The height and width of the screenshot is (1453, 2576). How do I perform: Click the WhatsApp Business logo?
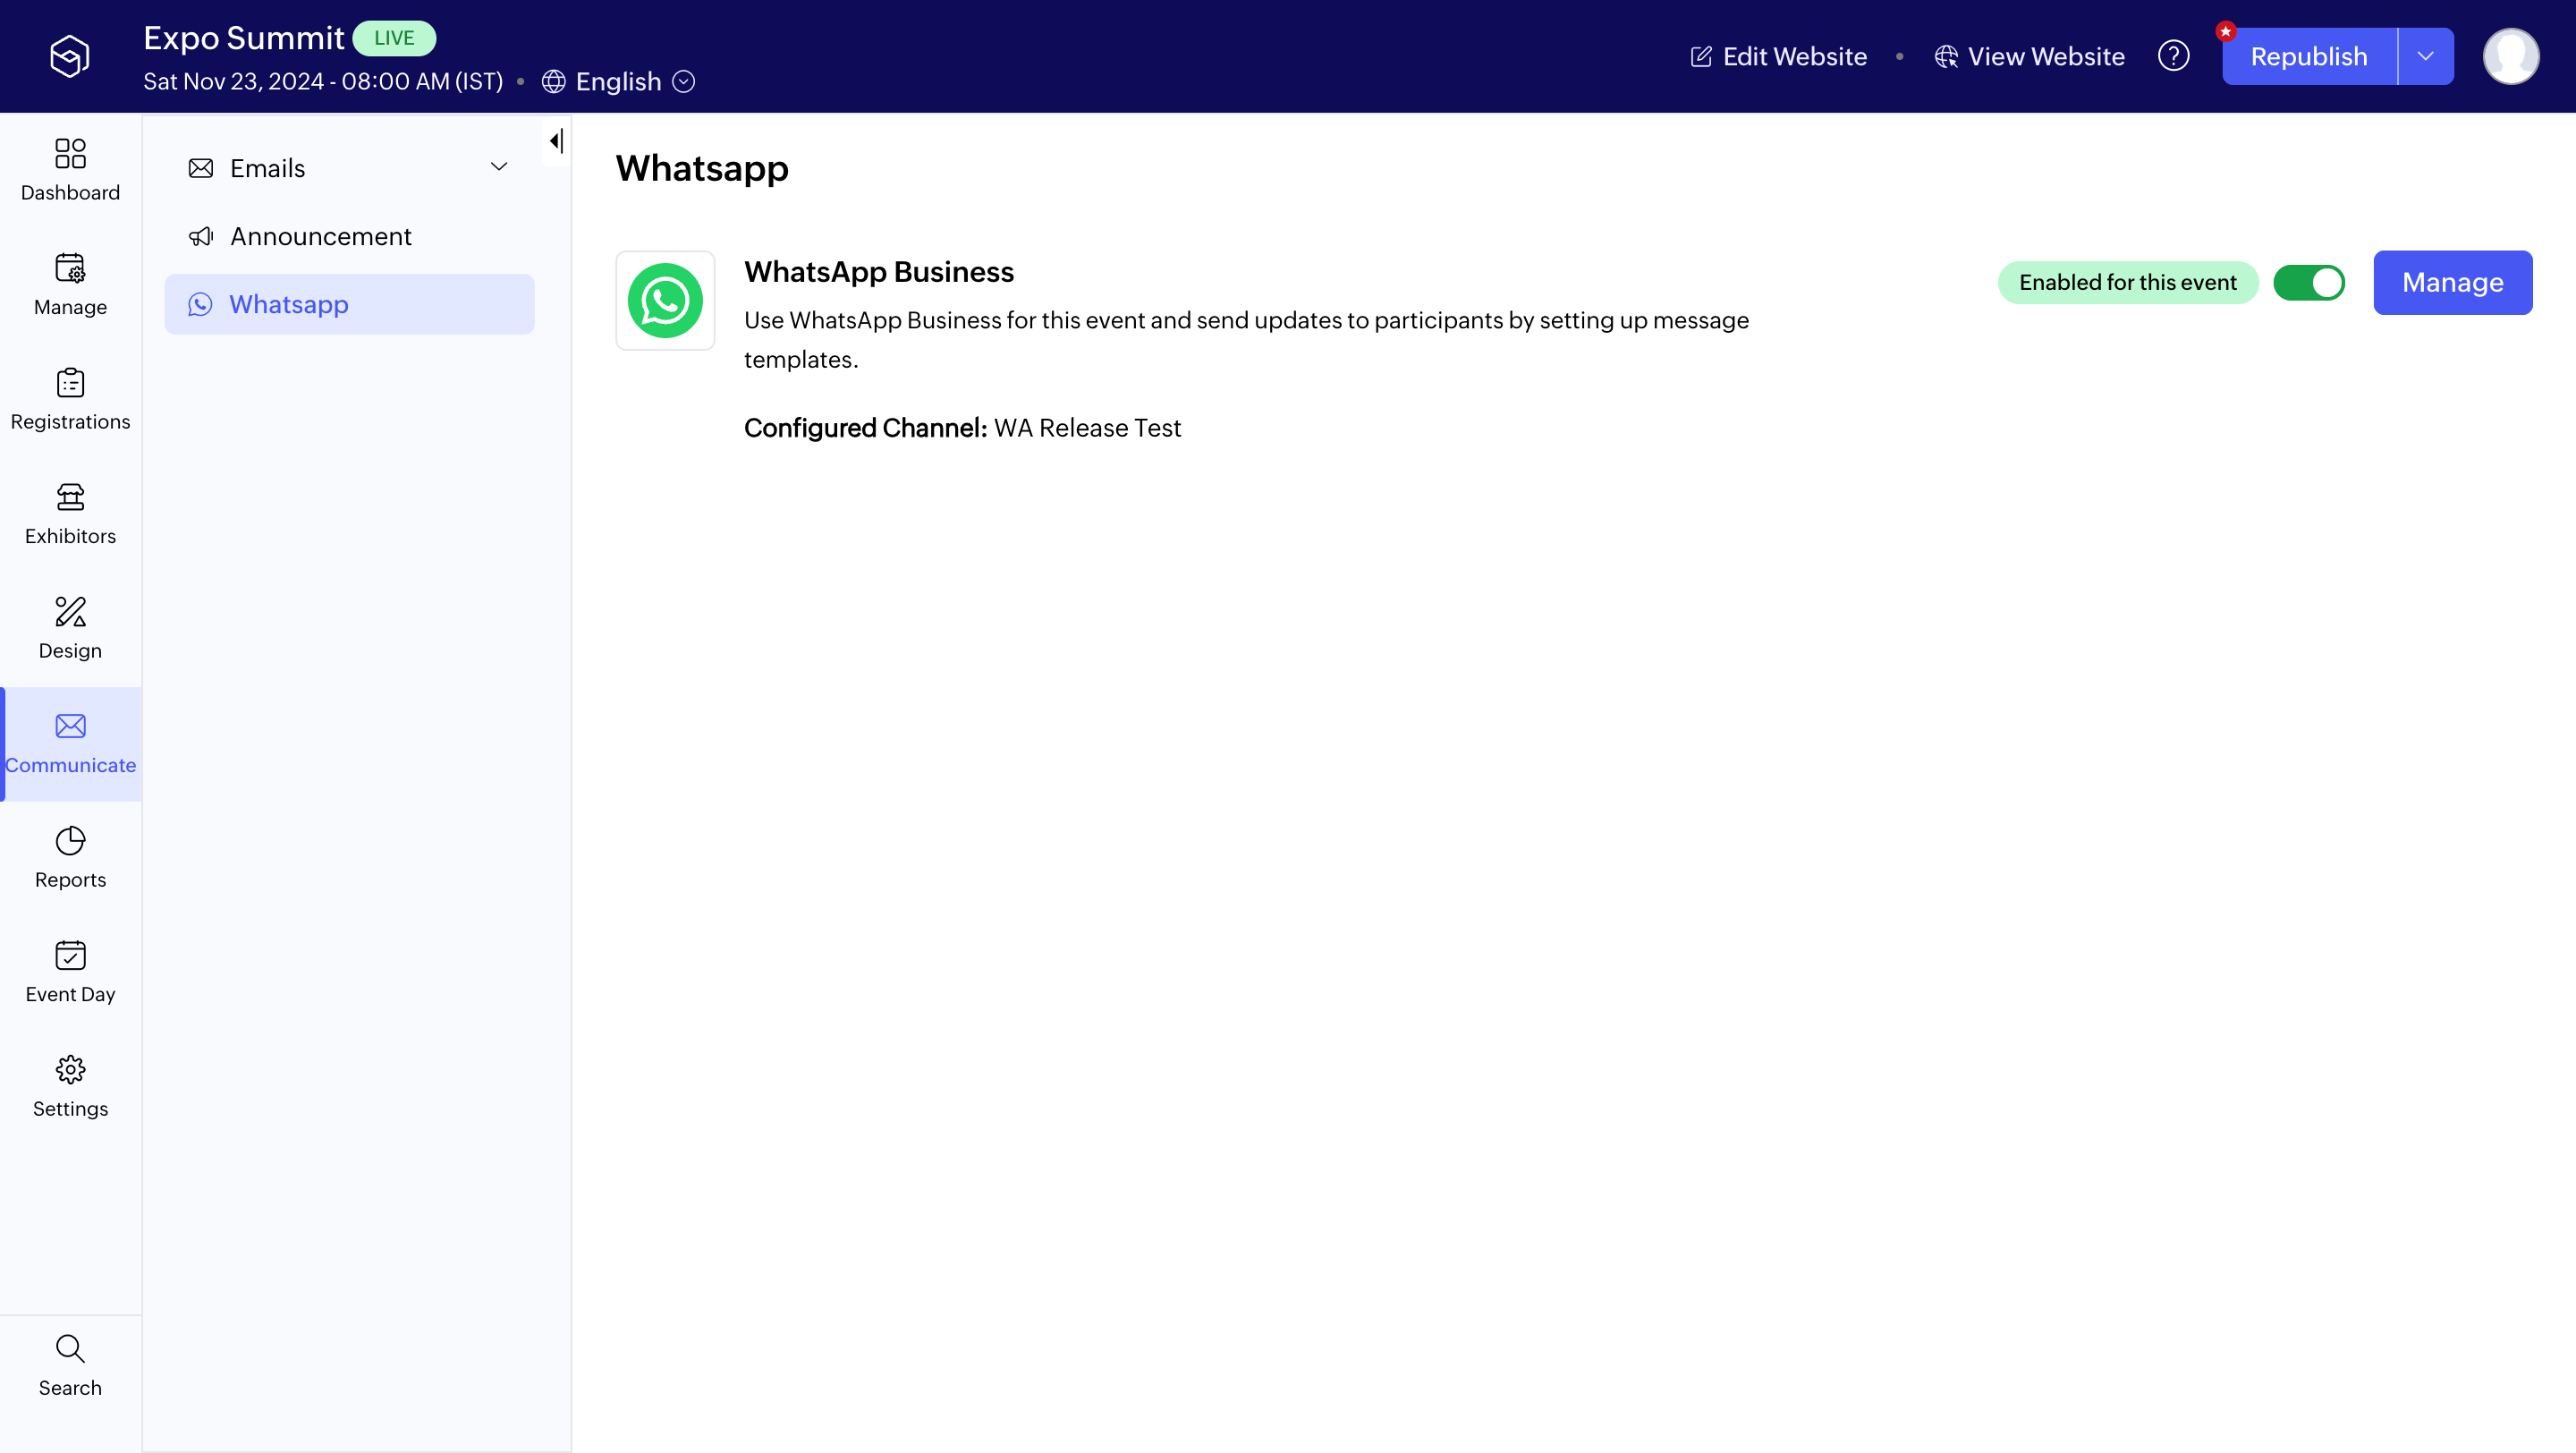tap(665, 301)
